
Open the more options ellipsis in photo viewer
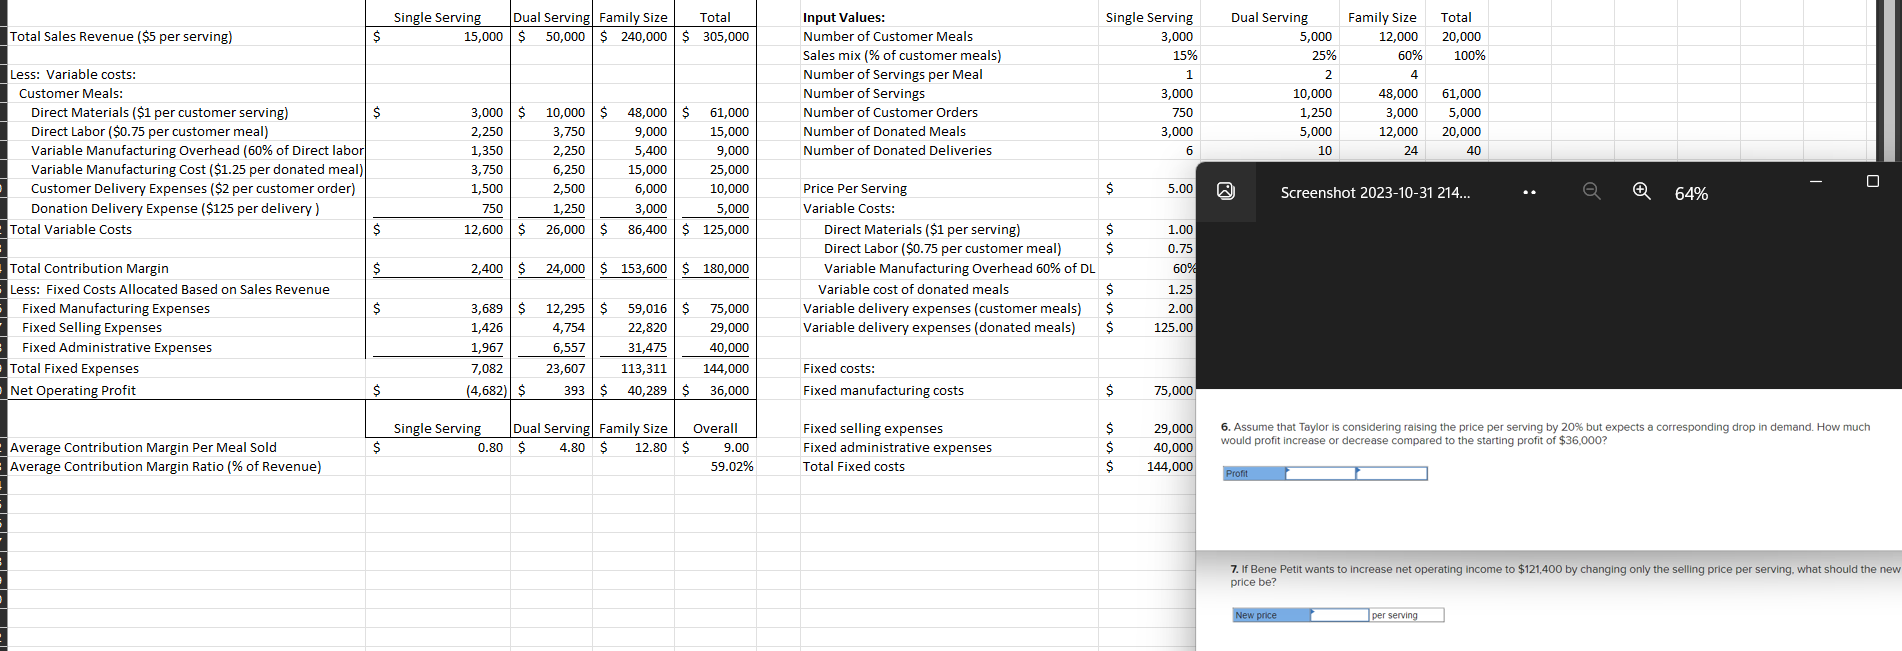coord(1529,192)
